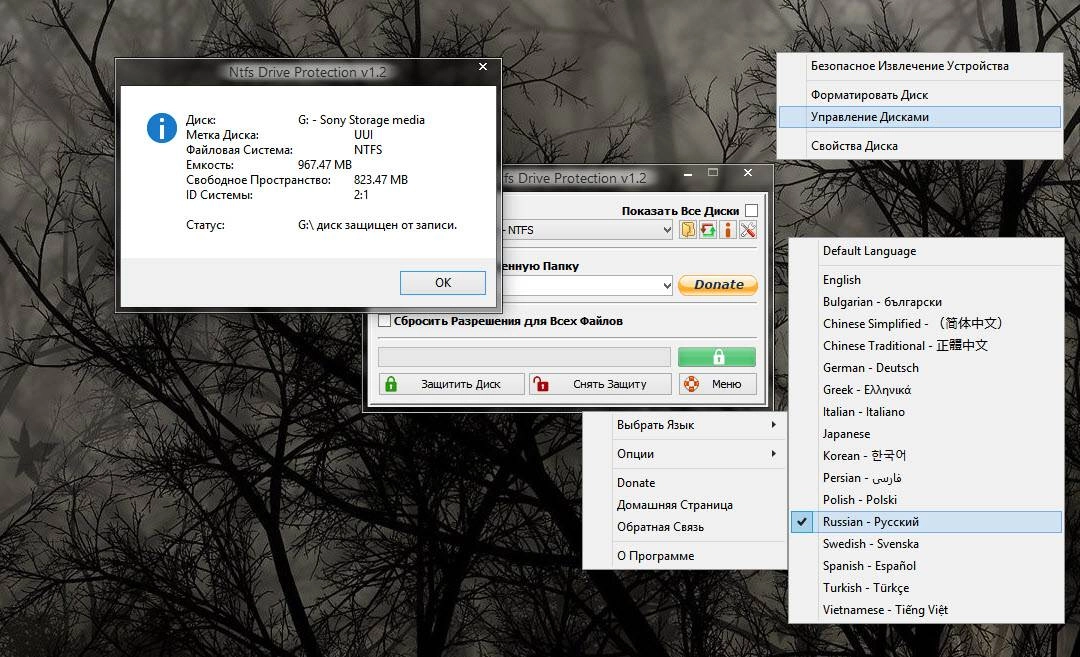Click the refresh drive list icon

[x=707, y=230]
